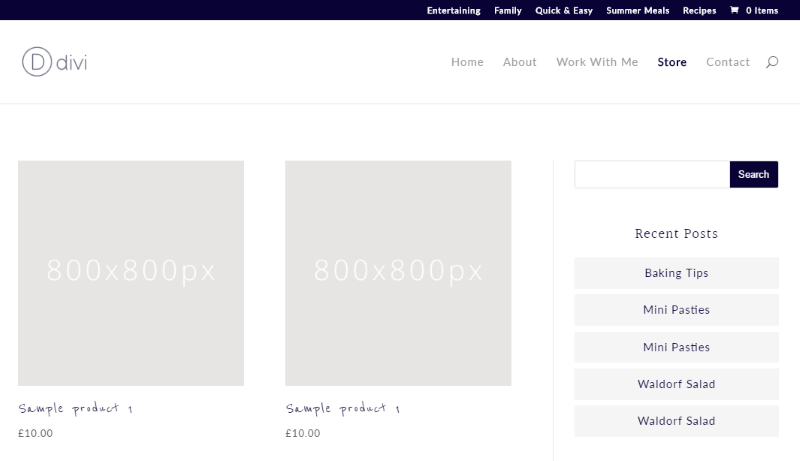This screenshot has height=461, width=800.
Task: Click the Search button
Action: pyautogui.click(x=754, y=174)
